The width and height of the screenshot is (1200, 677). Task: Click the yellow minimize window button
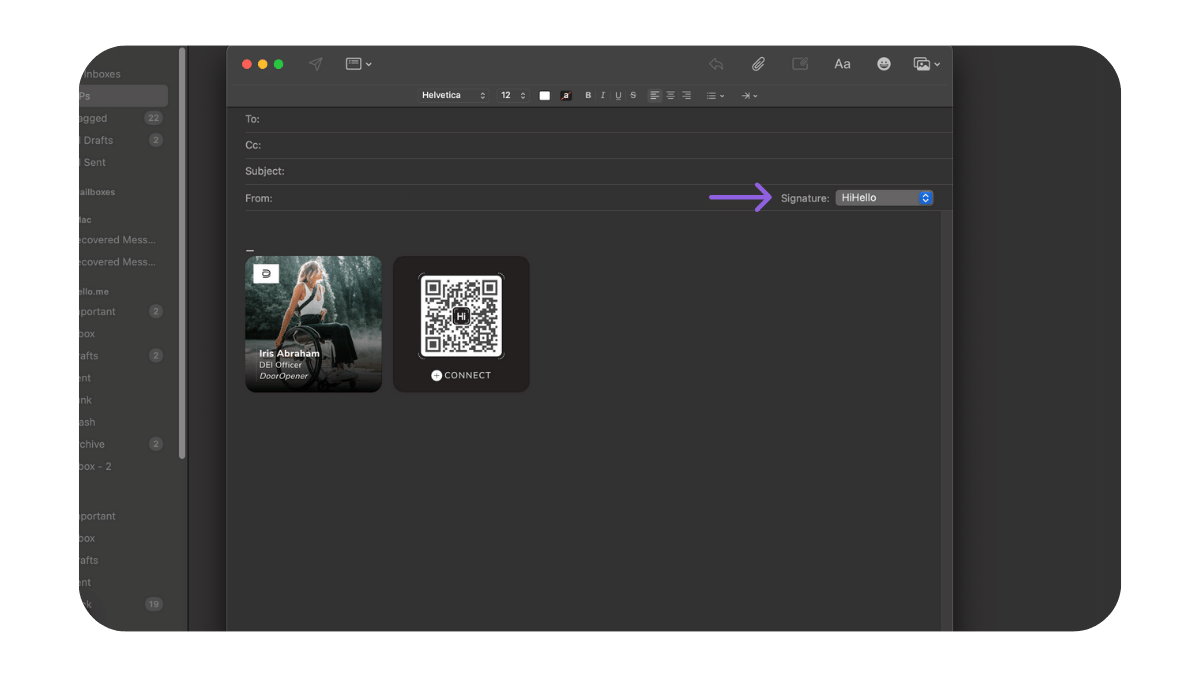point(263,64)
